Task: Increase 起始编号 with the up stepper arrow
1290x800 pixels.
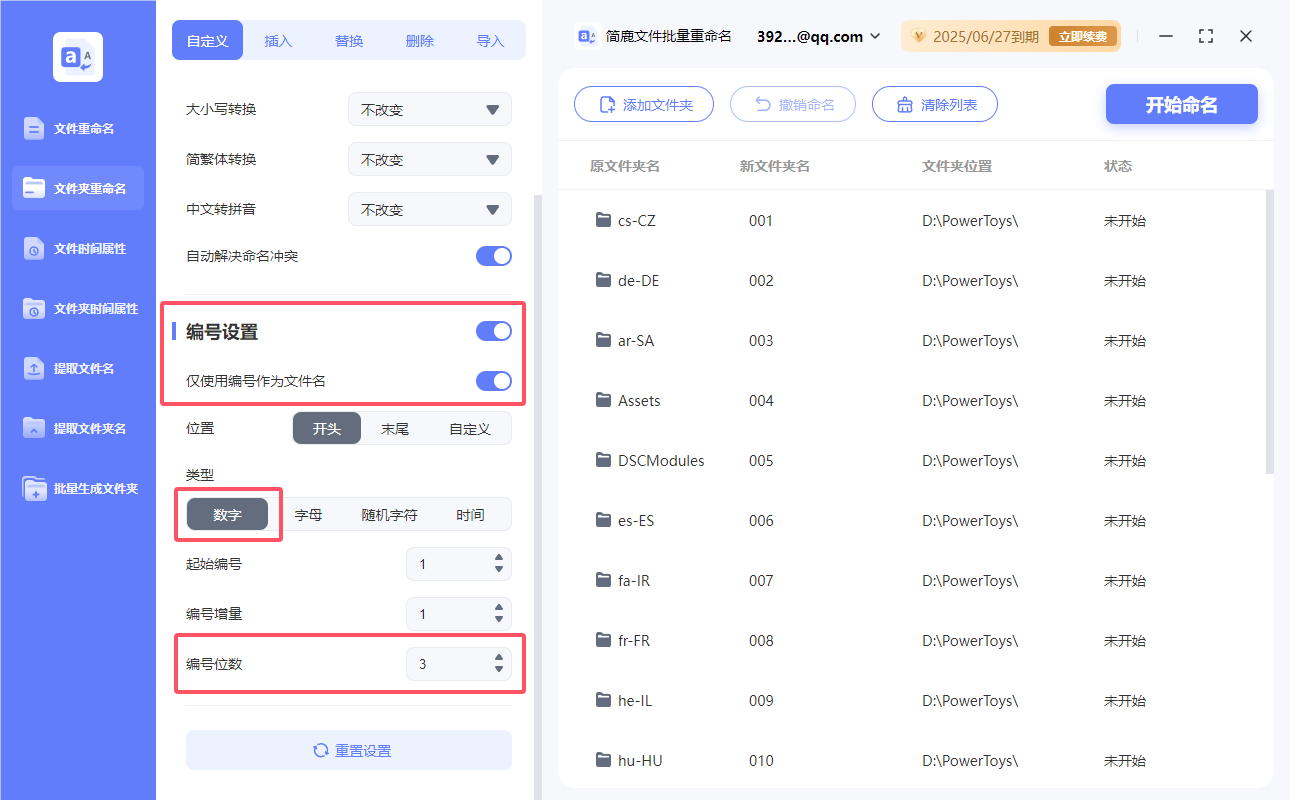Action: coord(497,559)
